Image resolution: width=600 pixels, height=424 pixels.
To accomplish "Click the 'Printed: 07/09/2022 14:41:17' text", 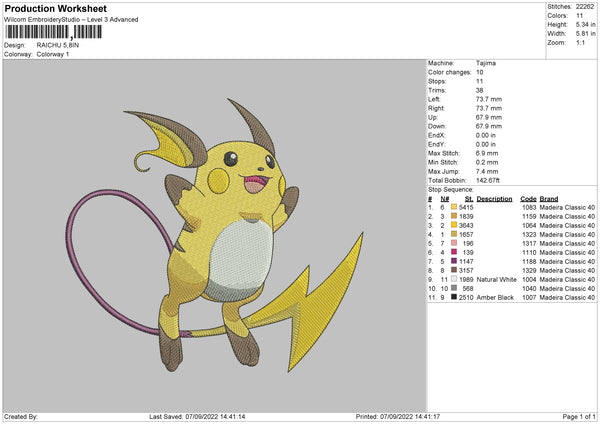I will click(398, 416).
